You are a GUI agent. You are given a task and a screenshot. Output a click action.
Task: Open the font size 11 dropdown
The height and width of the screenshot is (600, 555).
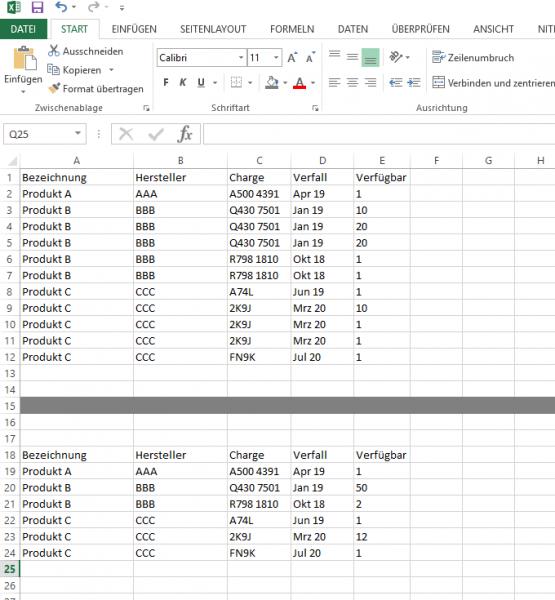276,57
